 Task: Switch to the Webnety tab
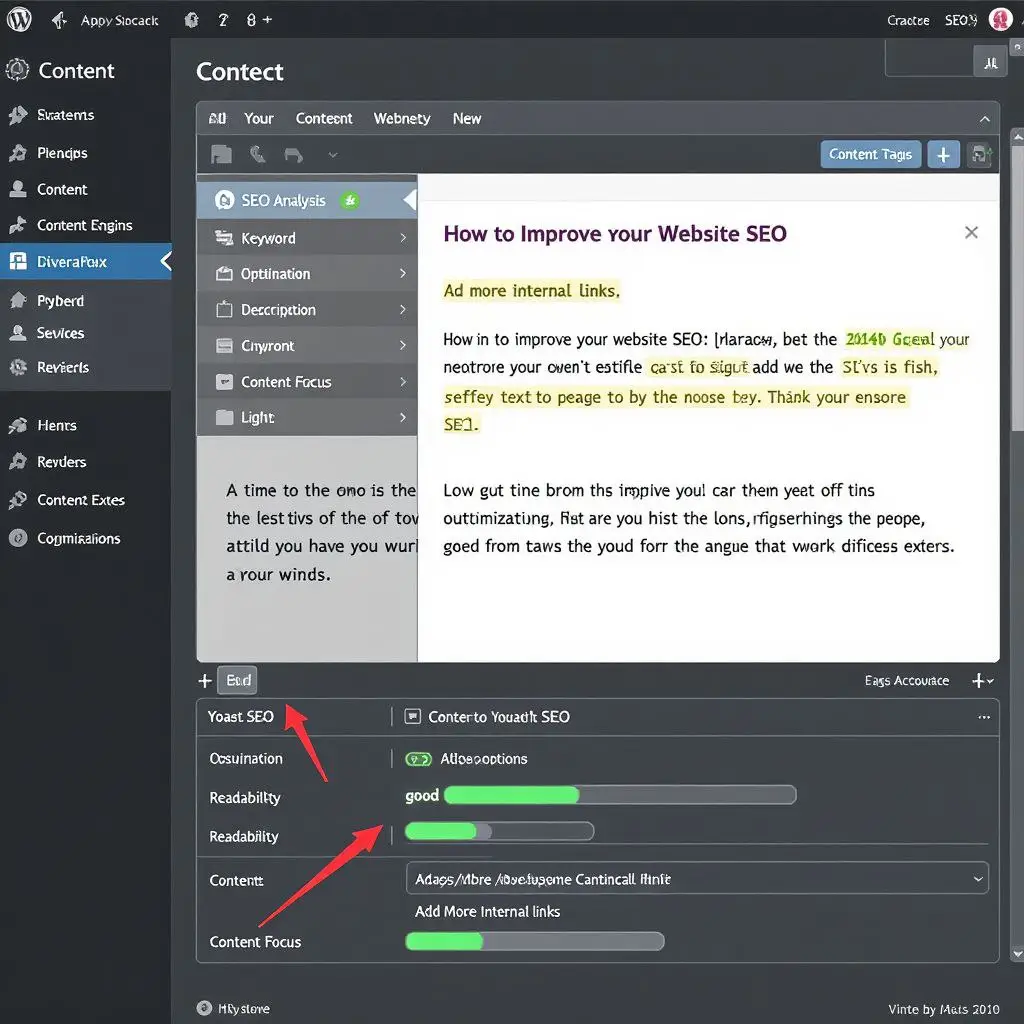tap(402, 118)
